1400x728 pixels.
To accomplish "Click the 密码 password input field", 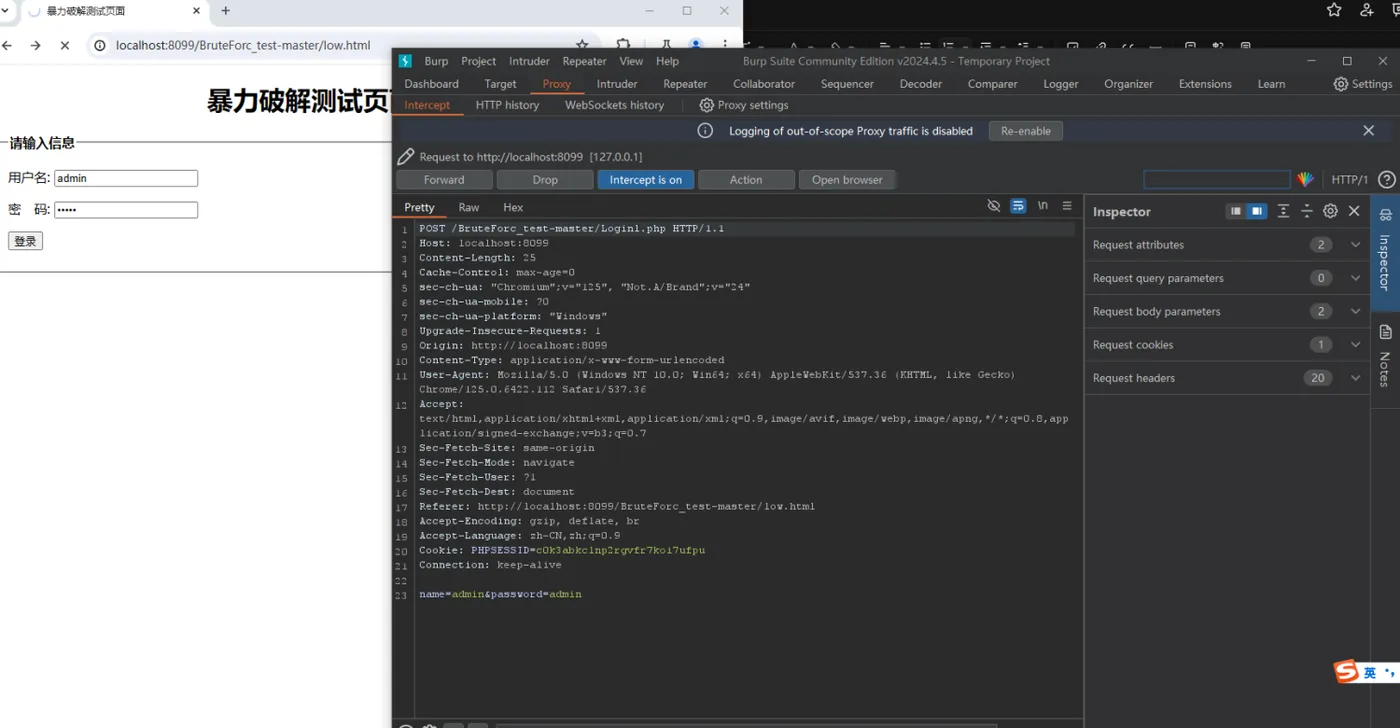I will pyautogui.click(x=126, y=210).
